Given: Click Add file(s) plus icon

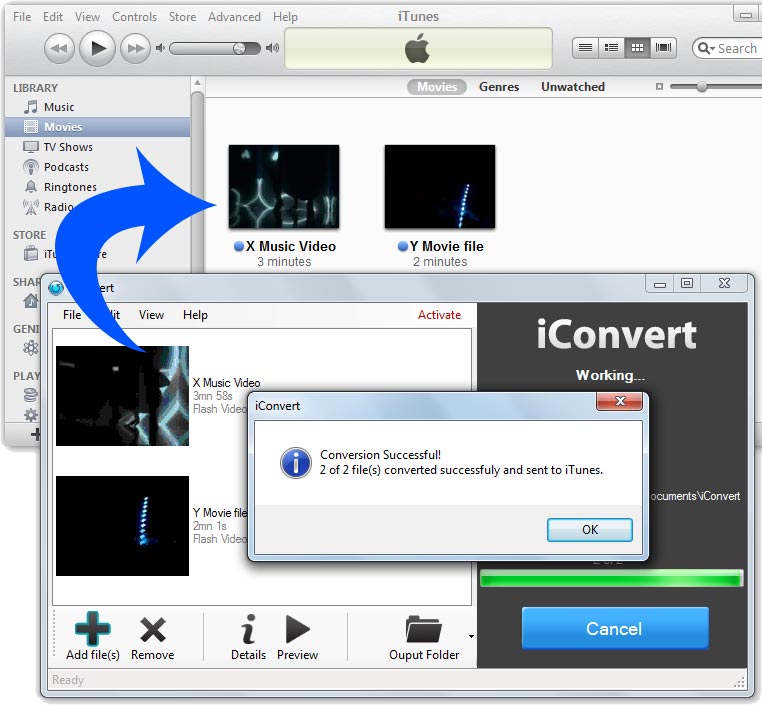Looking at the screenshot, I should (92, 629).
